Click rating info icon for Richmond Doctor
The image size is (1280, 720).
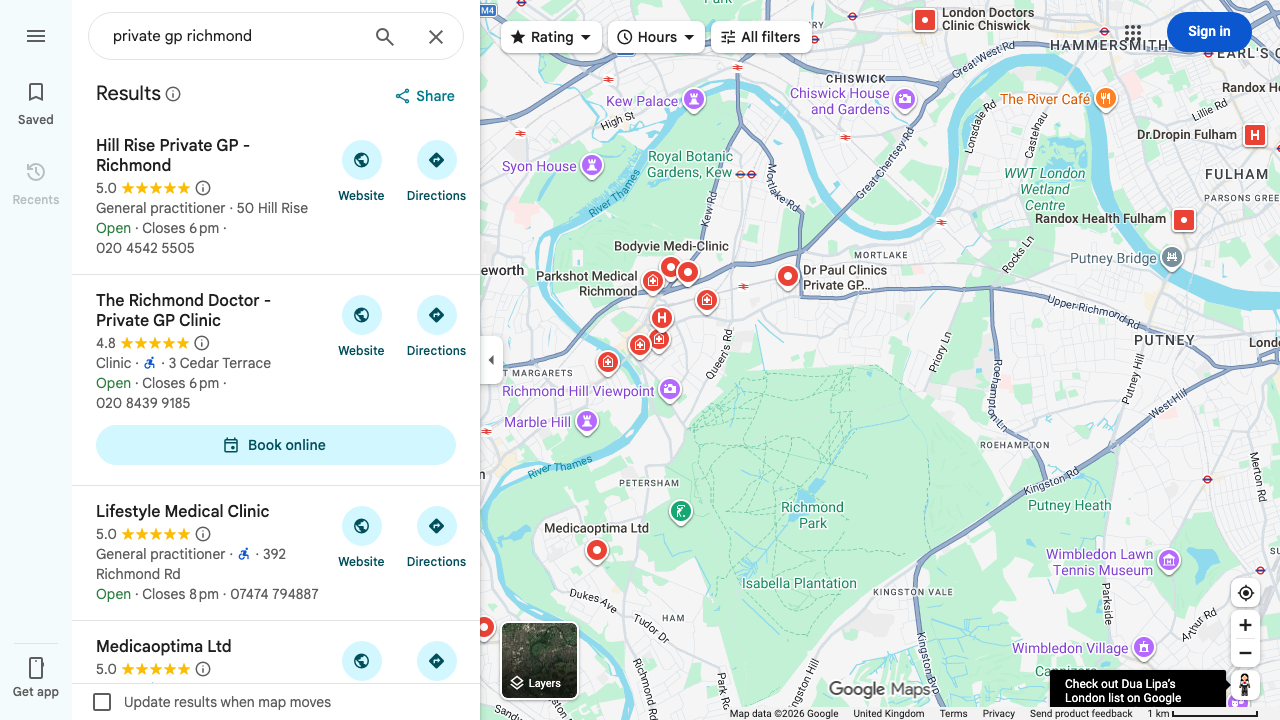[x=202, y=343]
